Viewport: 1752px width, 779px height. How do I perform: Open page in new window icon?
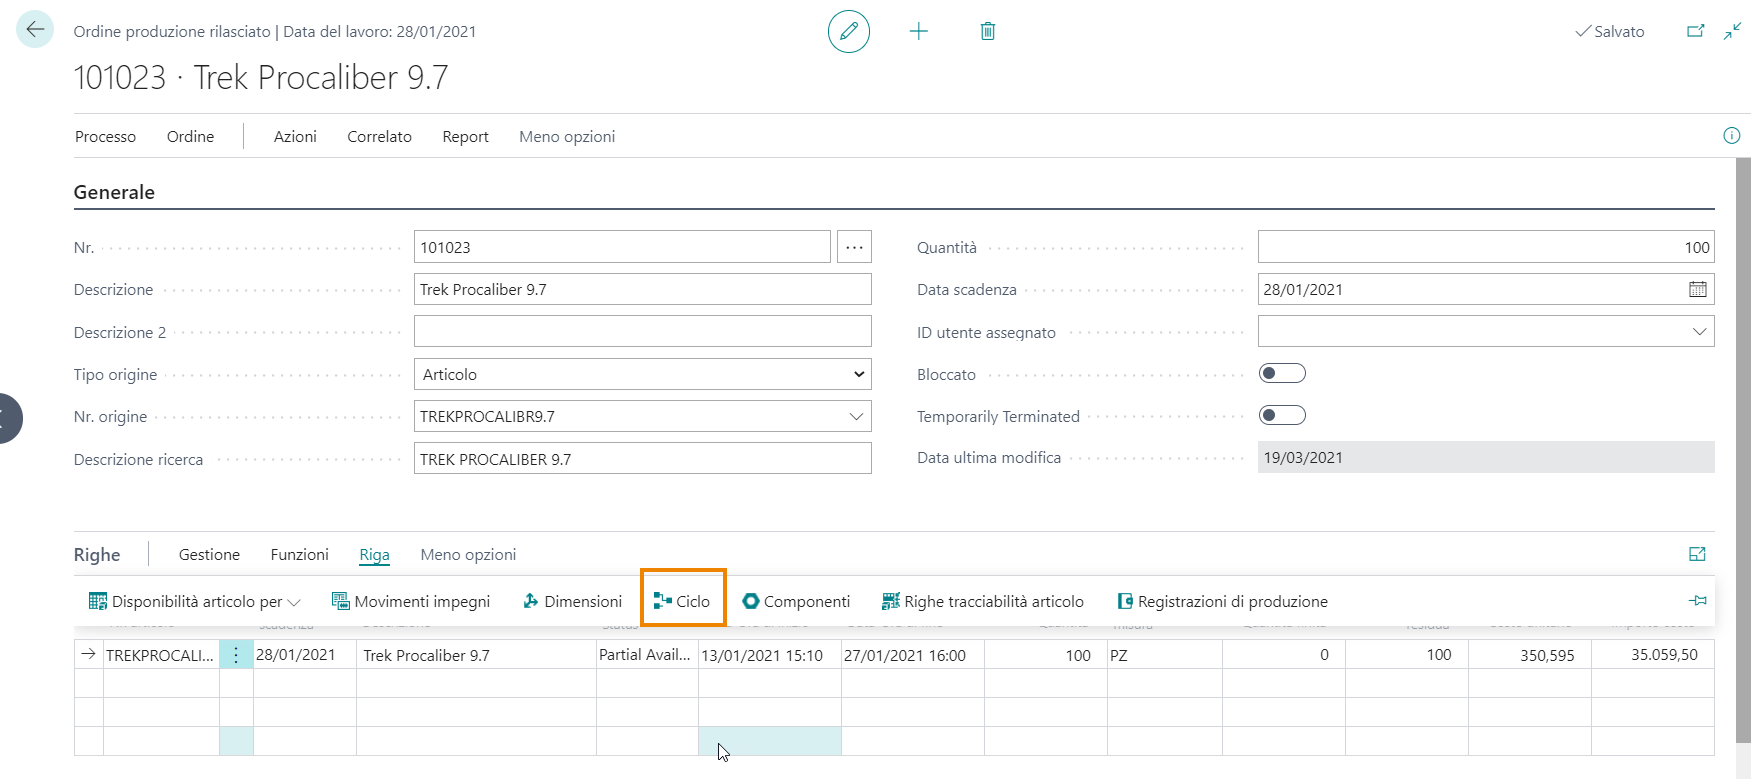pyautogui.click(x=1695, y=31)
